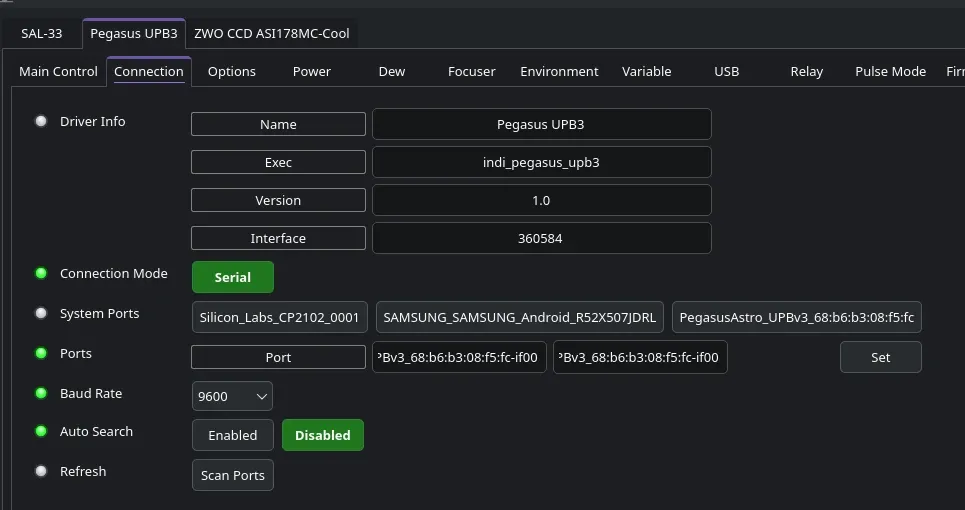
Task: Click the Auto Search status light
Action: click(x=41, y=431)
